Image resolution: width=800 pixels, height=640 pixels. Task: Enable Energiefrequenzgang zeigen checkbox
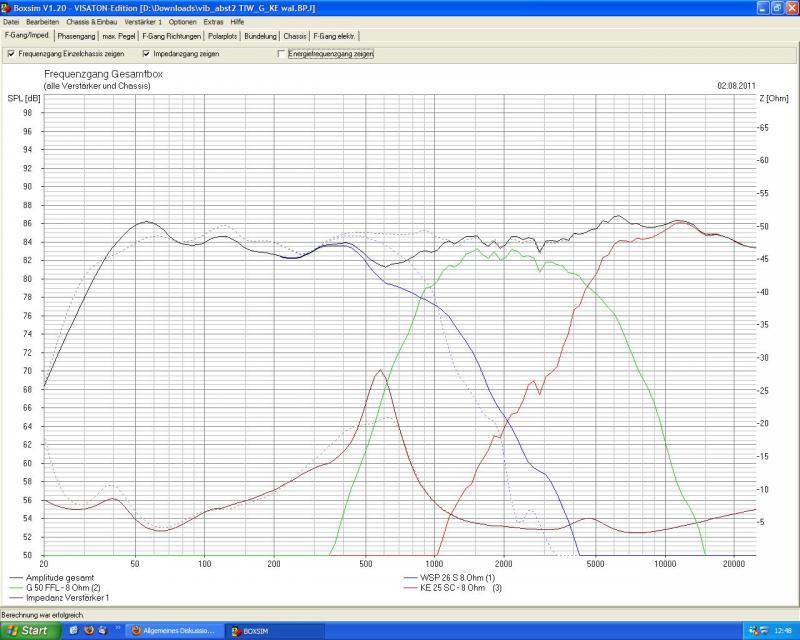[281, 54]
